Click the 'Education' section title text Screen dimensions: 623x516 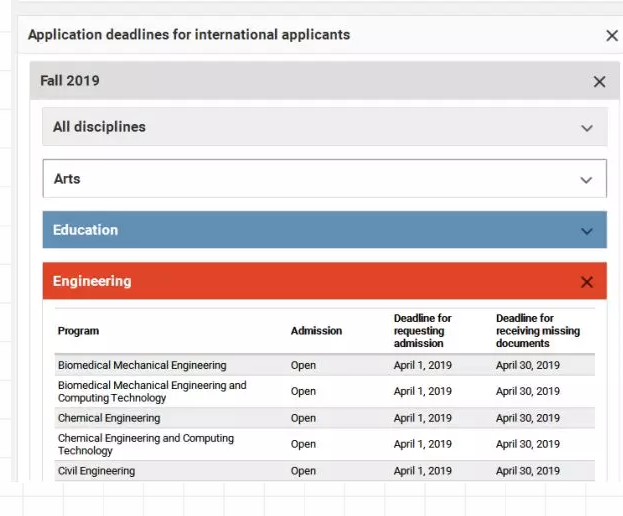pos(85,230)
